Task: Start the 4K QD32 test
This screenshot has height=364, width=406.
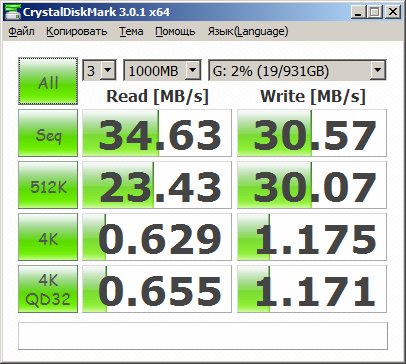Action: 48,289
